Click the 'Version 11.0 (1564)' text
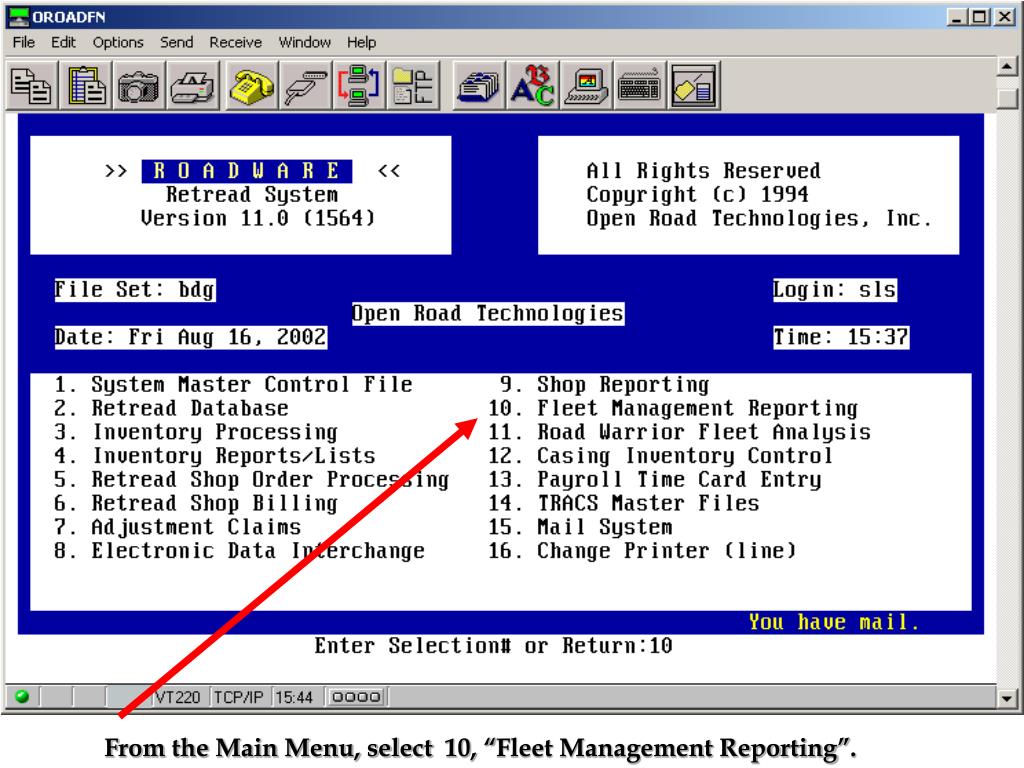The height and width of the screenshot is (768, 1024). click(x=259, y=218)
